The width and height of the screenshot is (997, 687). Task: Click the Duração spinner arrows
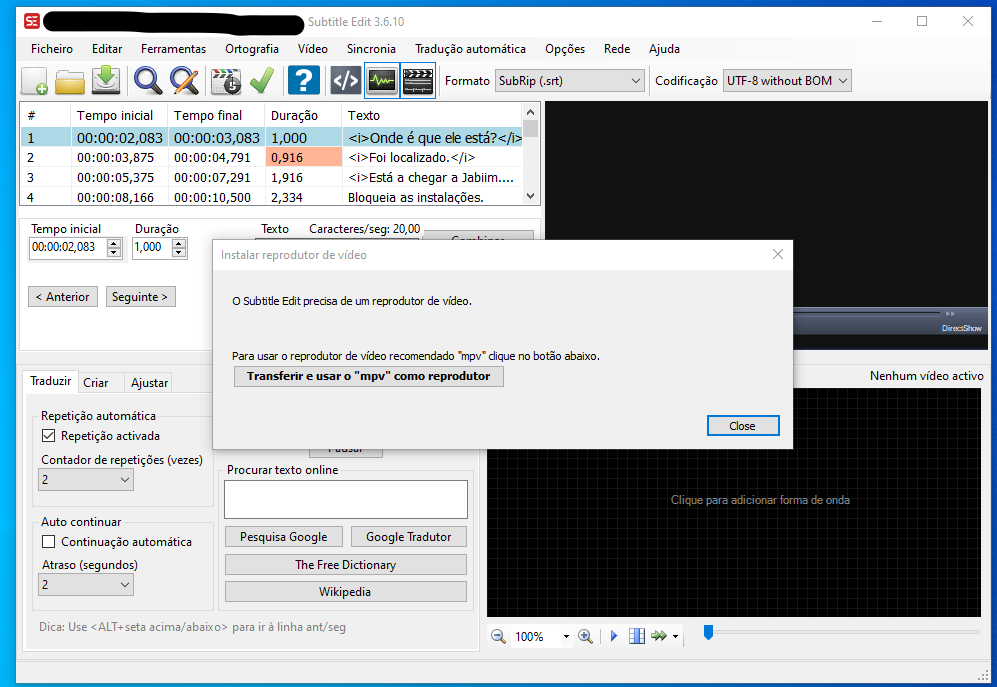[x=179, y=247]
